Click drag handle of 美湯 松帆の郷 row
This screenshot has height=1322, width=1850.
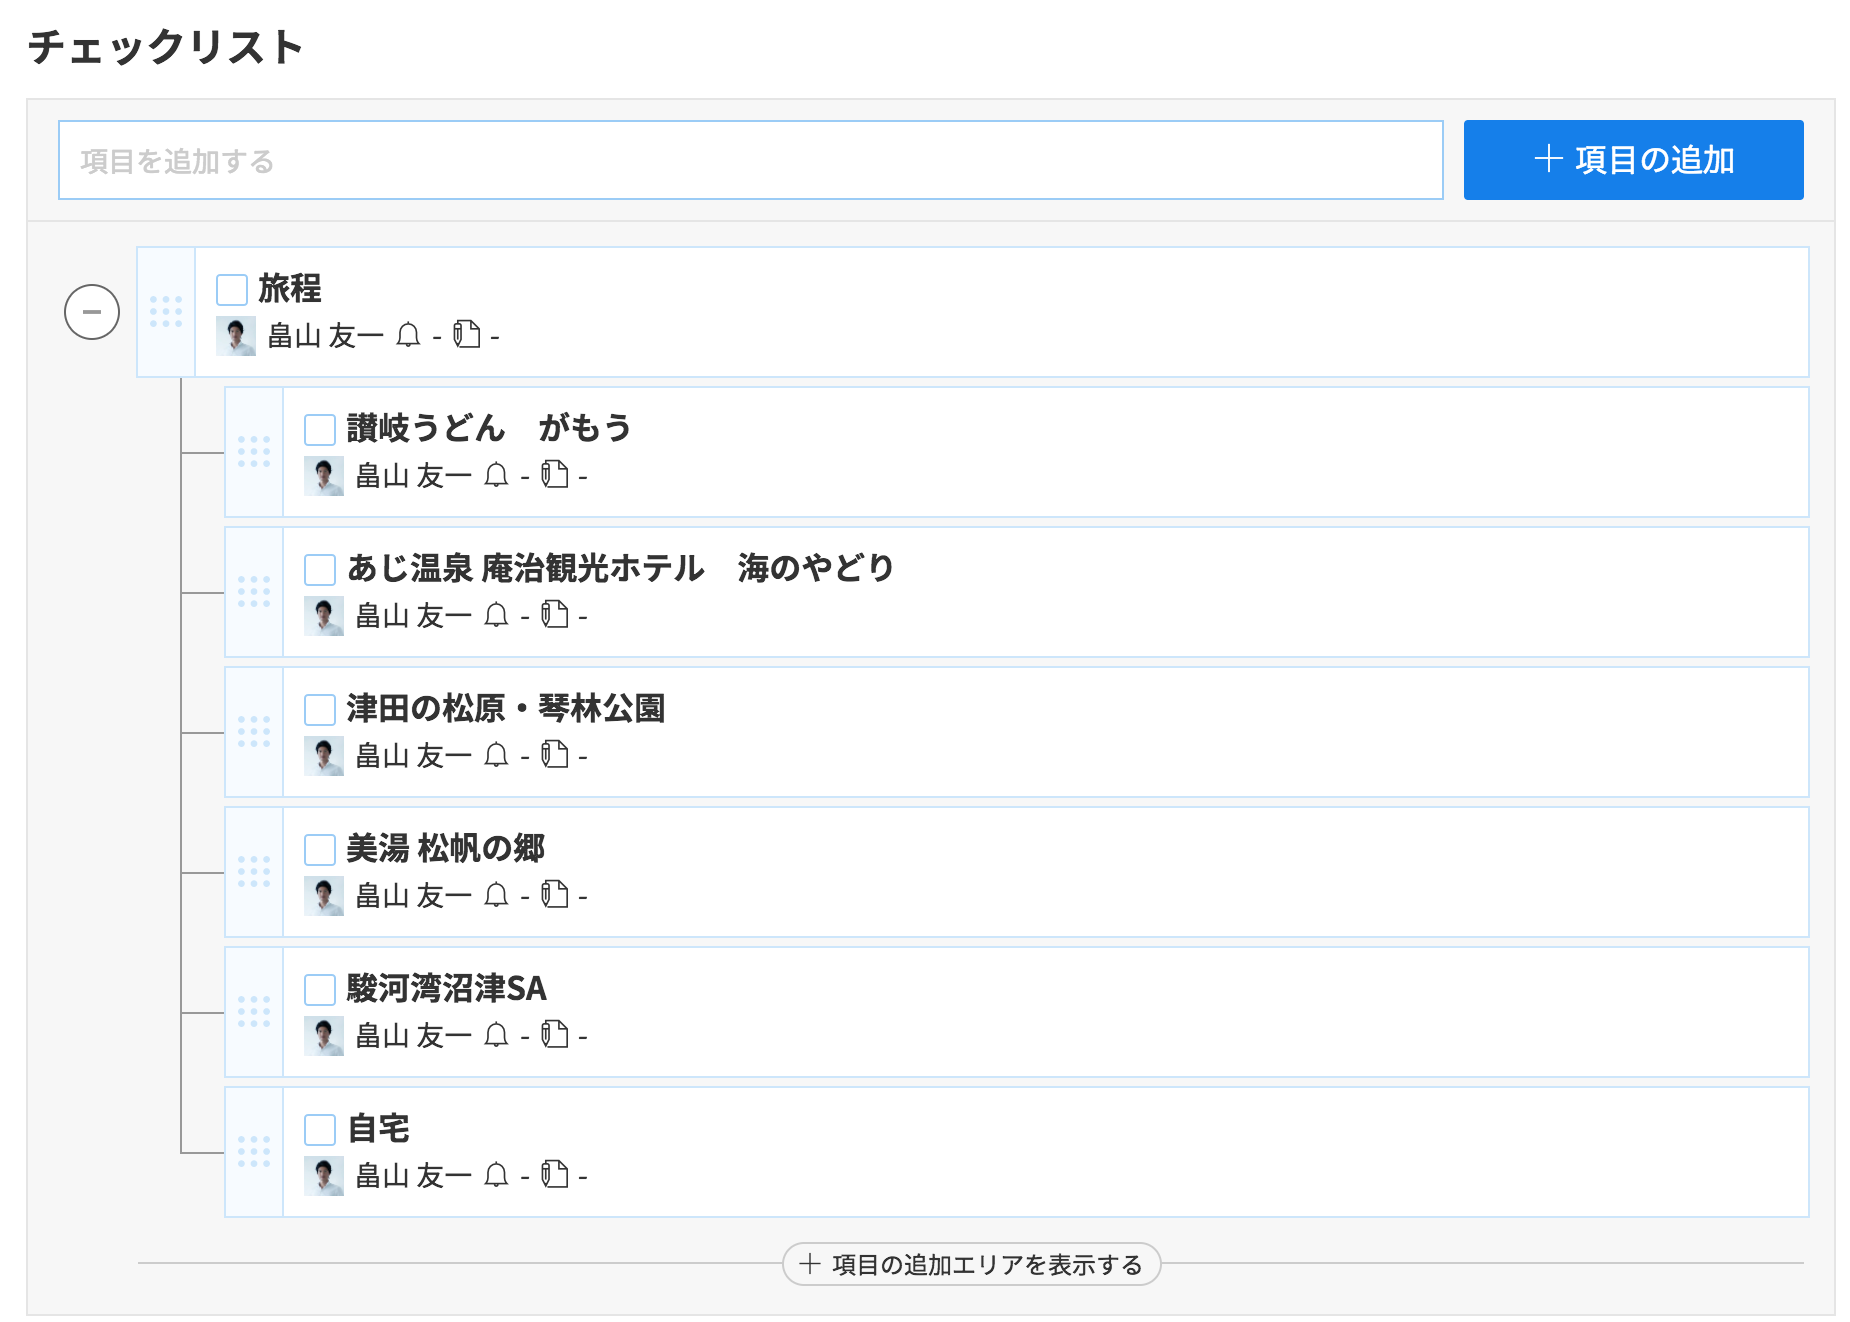pos(254,872)
